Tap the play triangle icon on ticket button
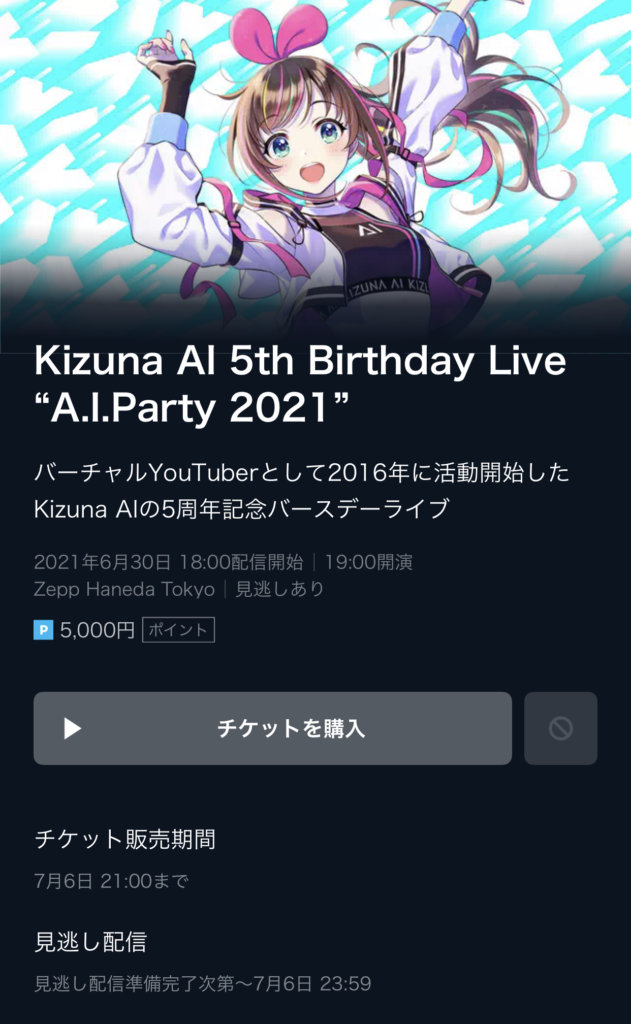 pos(72,728)
